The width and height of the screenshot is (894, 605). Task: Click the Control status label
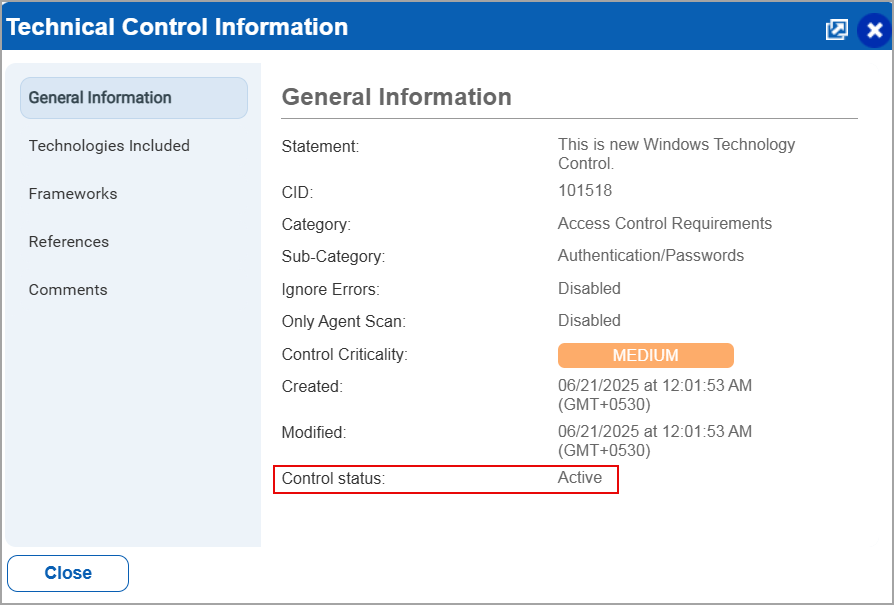[333, 478]
